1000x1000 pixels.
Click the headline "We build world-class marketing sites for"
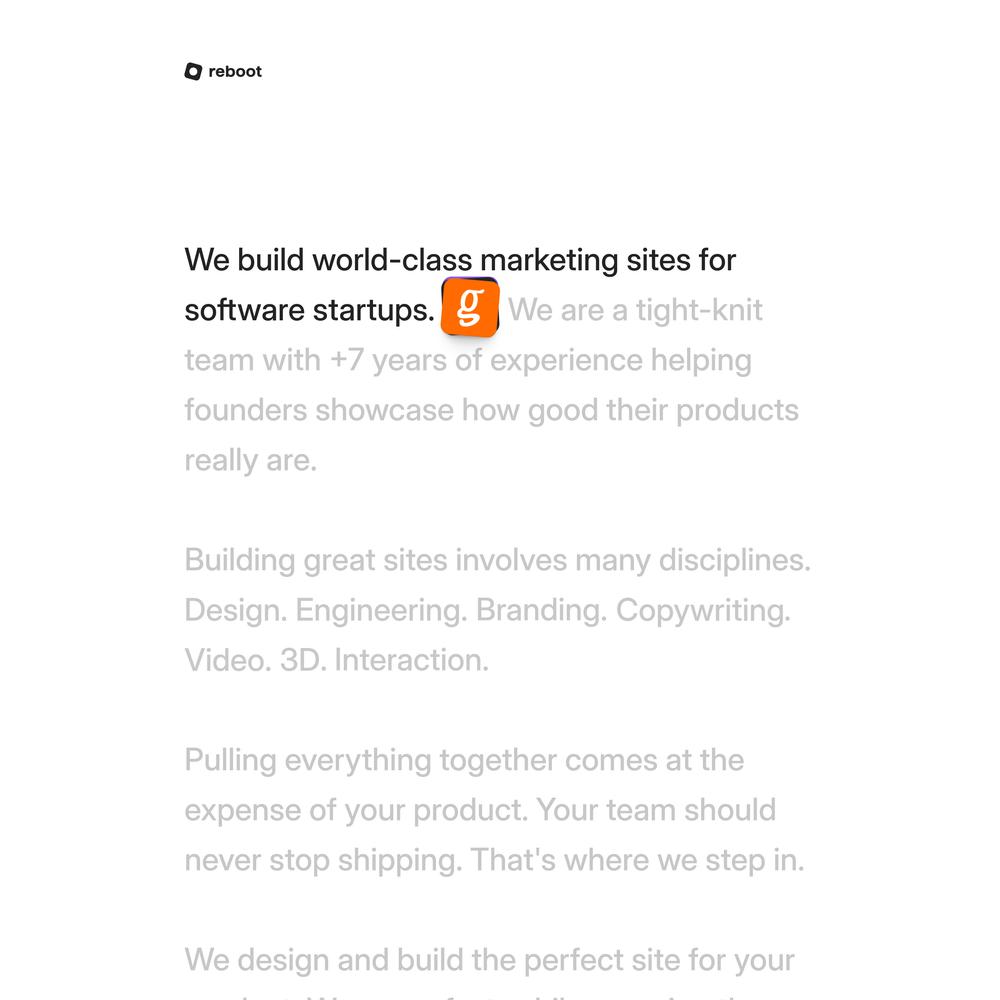(460, 260)
